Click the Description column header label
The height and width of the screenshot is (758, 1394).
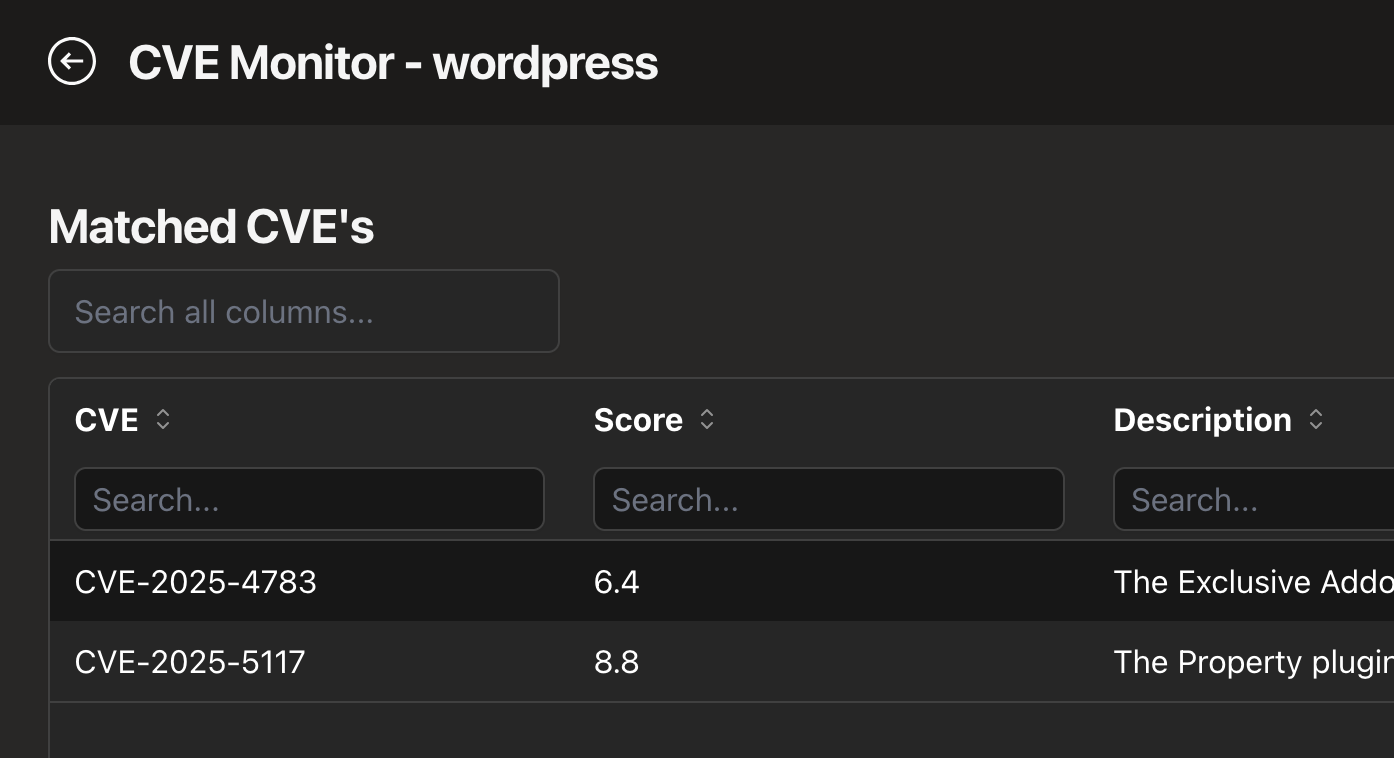click(x=1202, y=420)
